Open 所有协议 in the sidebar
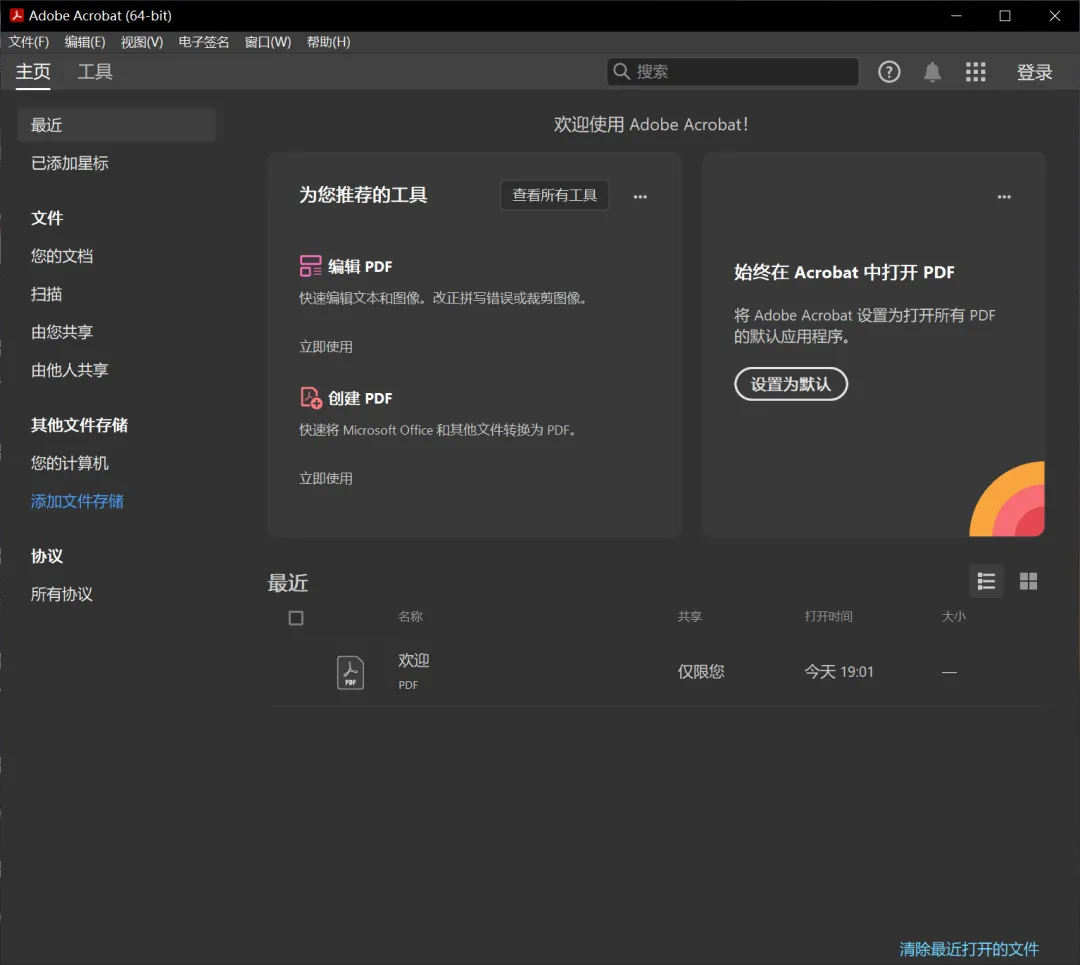Image resolution: width=1080 pixels, height=965 pixels. tap(61, 594)
